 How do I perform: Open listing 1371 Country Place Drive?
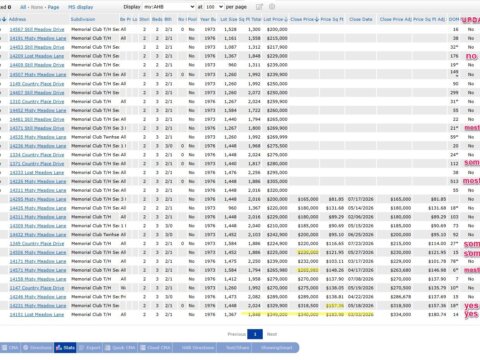pos(37,164)
